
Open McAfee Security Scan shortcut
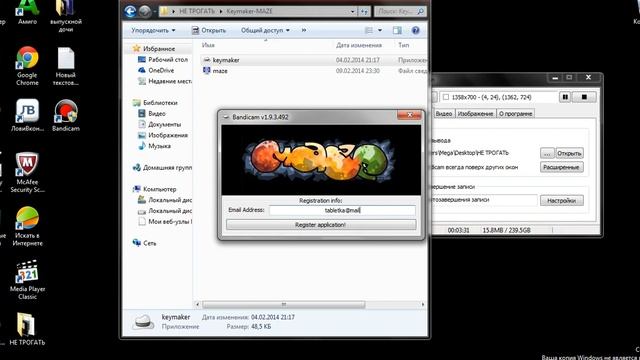[x=27, y=172]
